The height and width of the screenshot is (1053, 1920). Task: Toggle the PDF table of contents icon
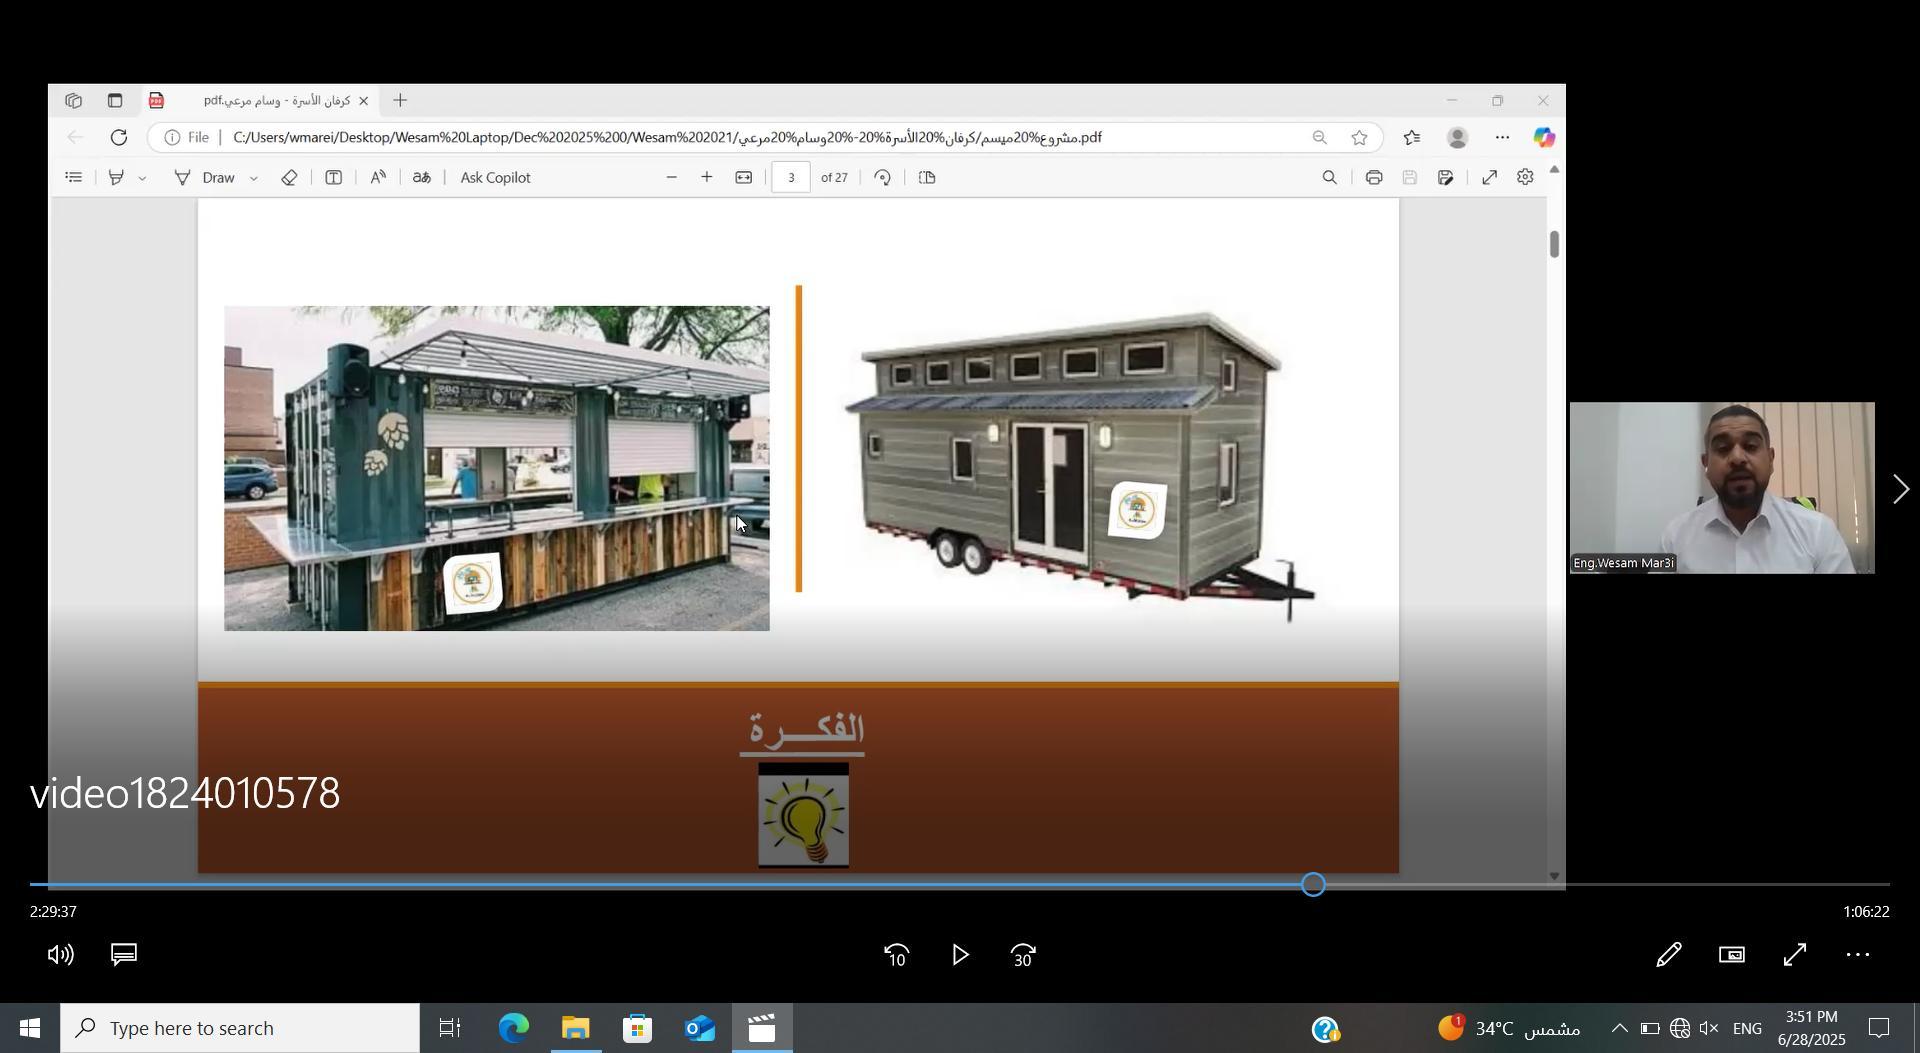tap(73, 177)
